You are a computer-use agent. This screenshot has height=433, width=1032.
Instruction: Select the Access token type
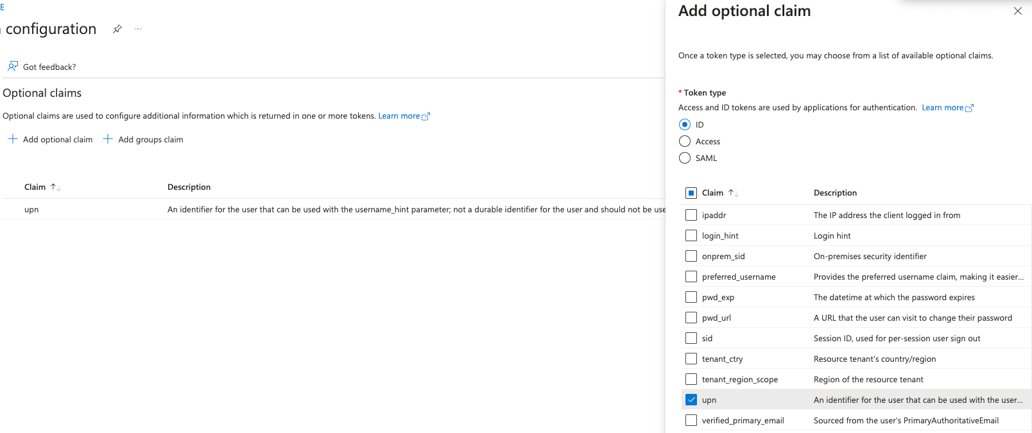(685, 141)
